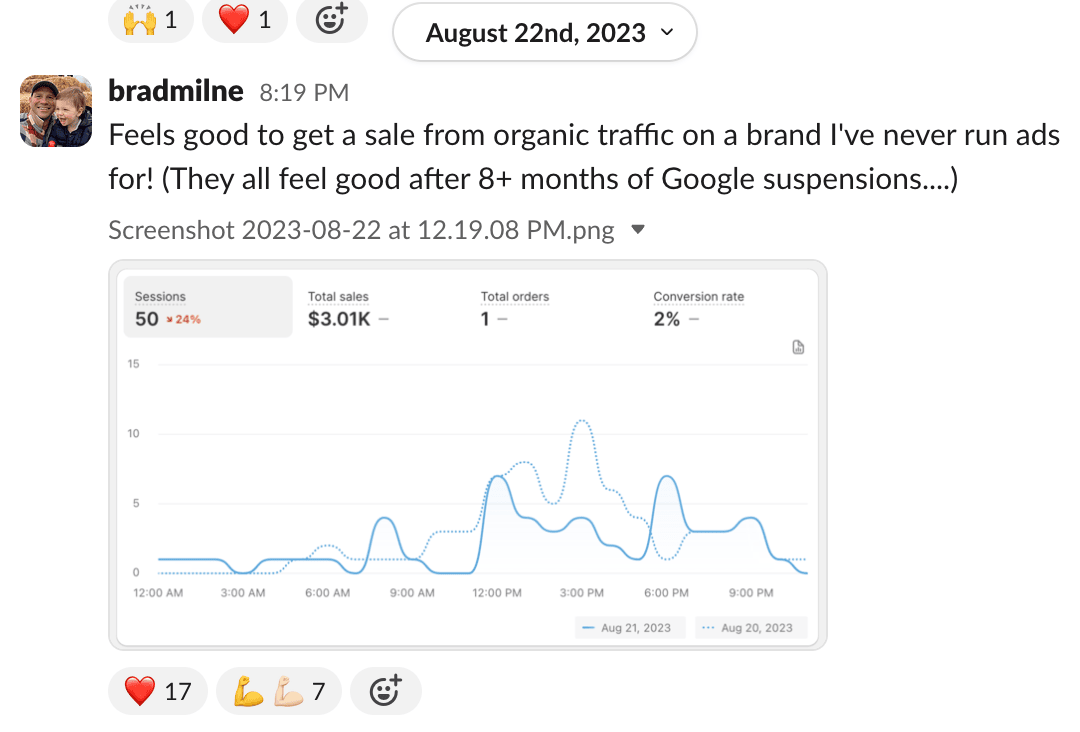This screenshot has height=732, width=1080.
Task: Click the 8:19 PM message timestamp
Action: click(x=304, y=93)
